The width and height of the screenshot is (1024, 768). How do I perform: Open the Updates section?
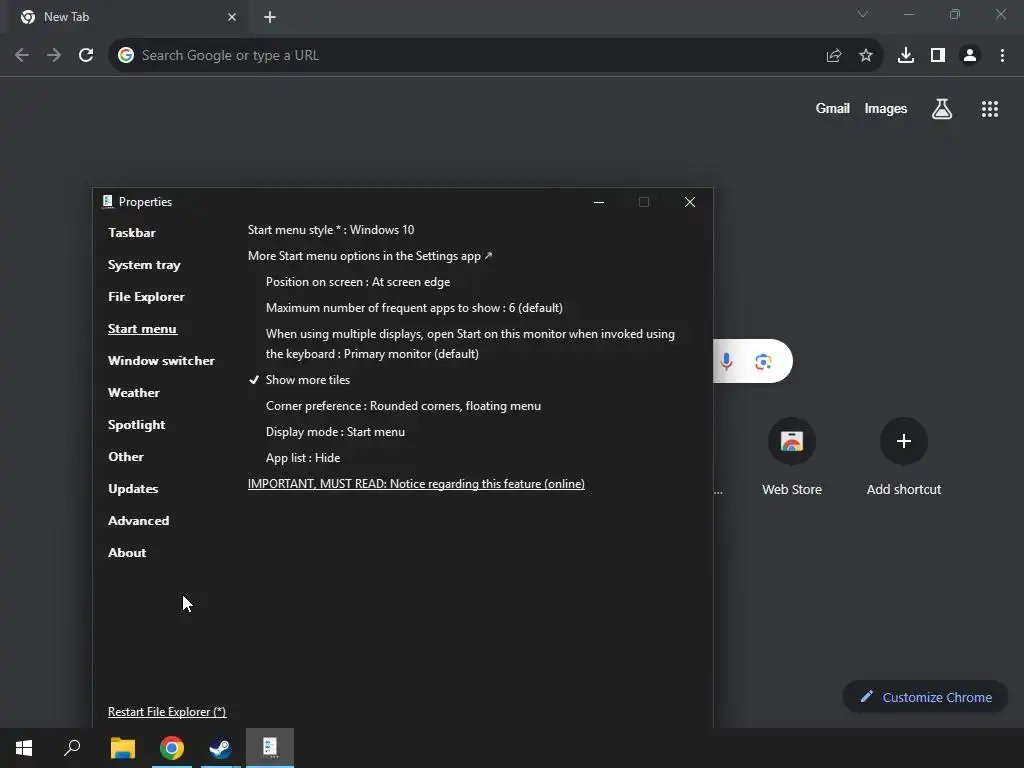point(133,488)
